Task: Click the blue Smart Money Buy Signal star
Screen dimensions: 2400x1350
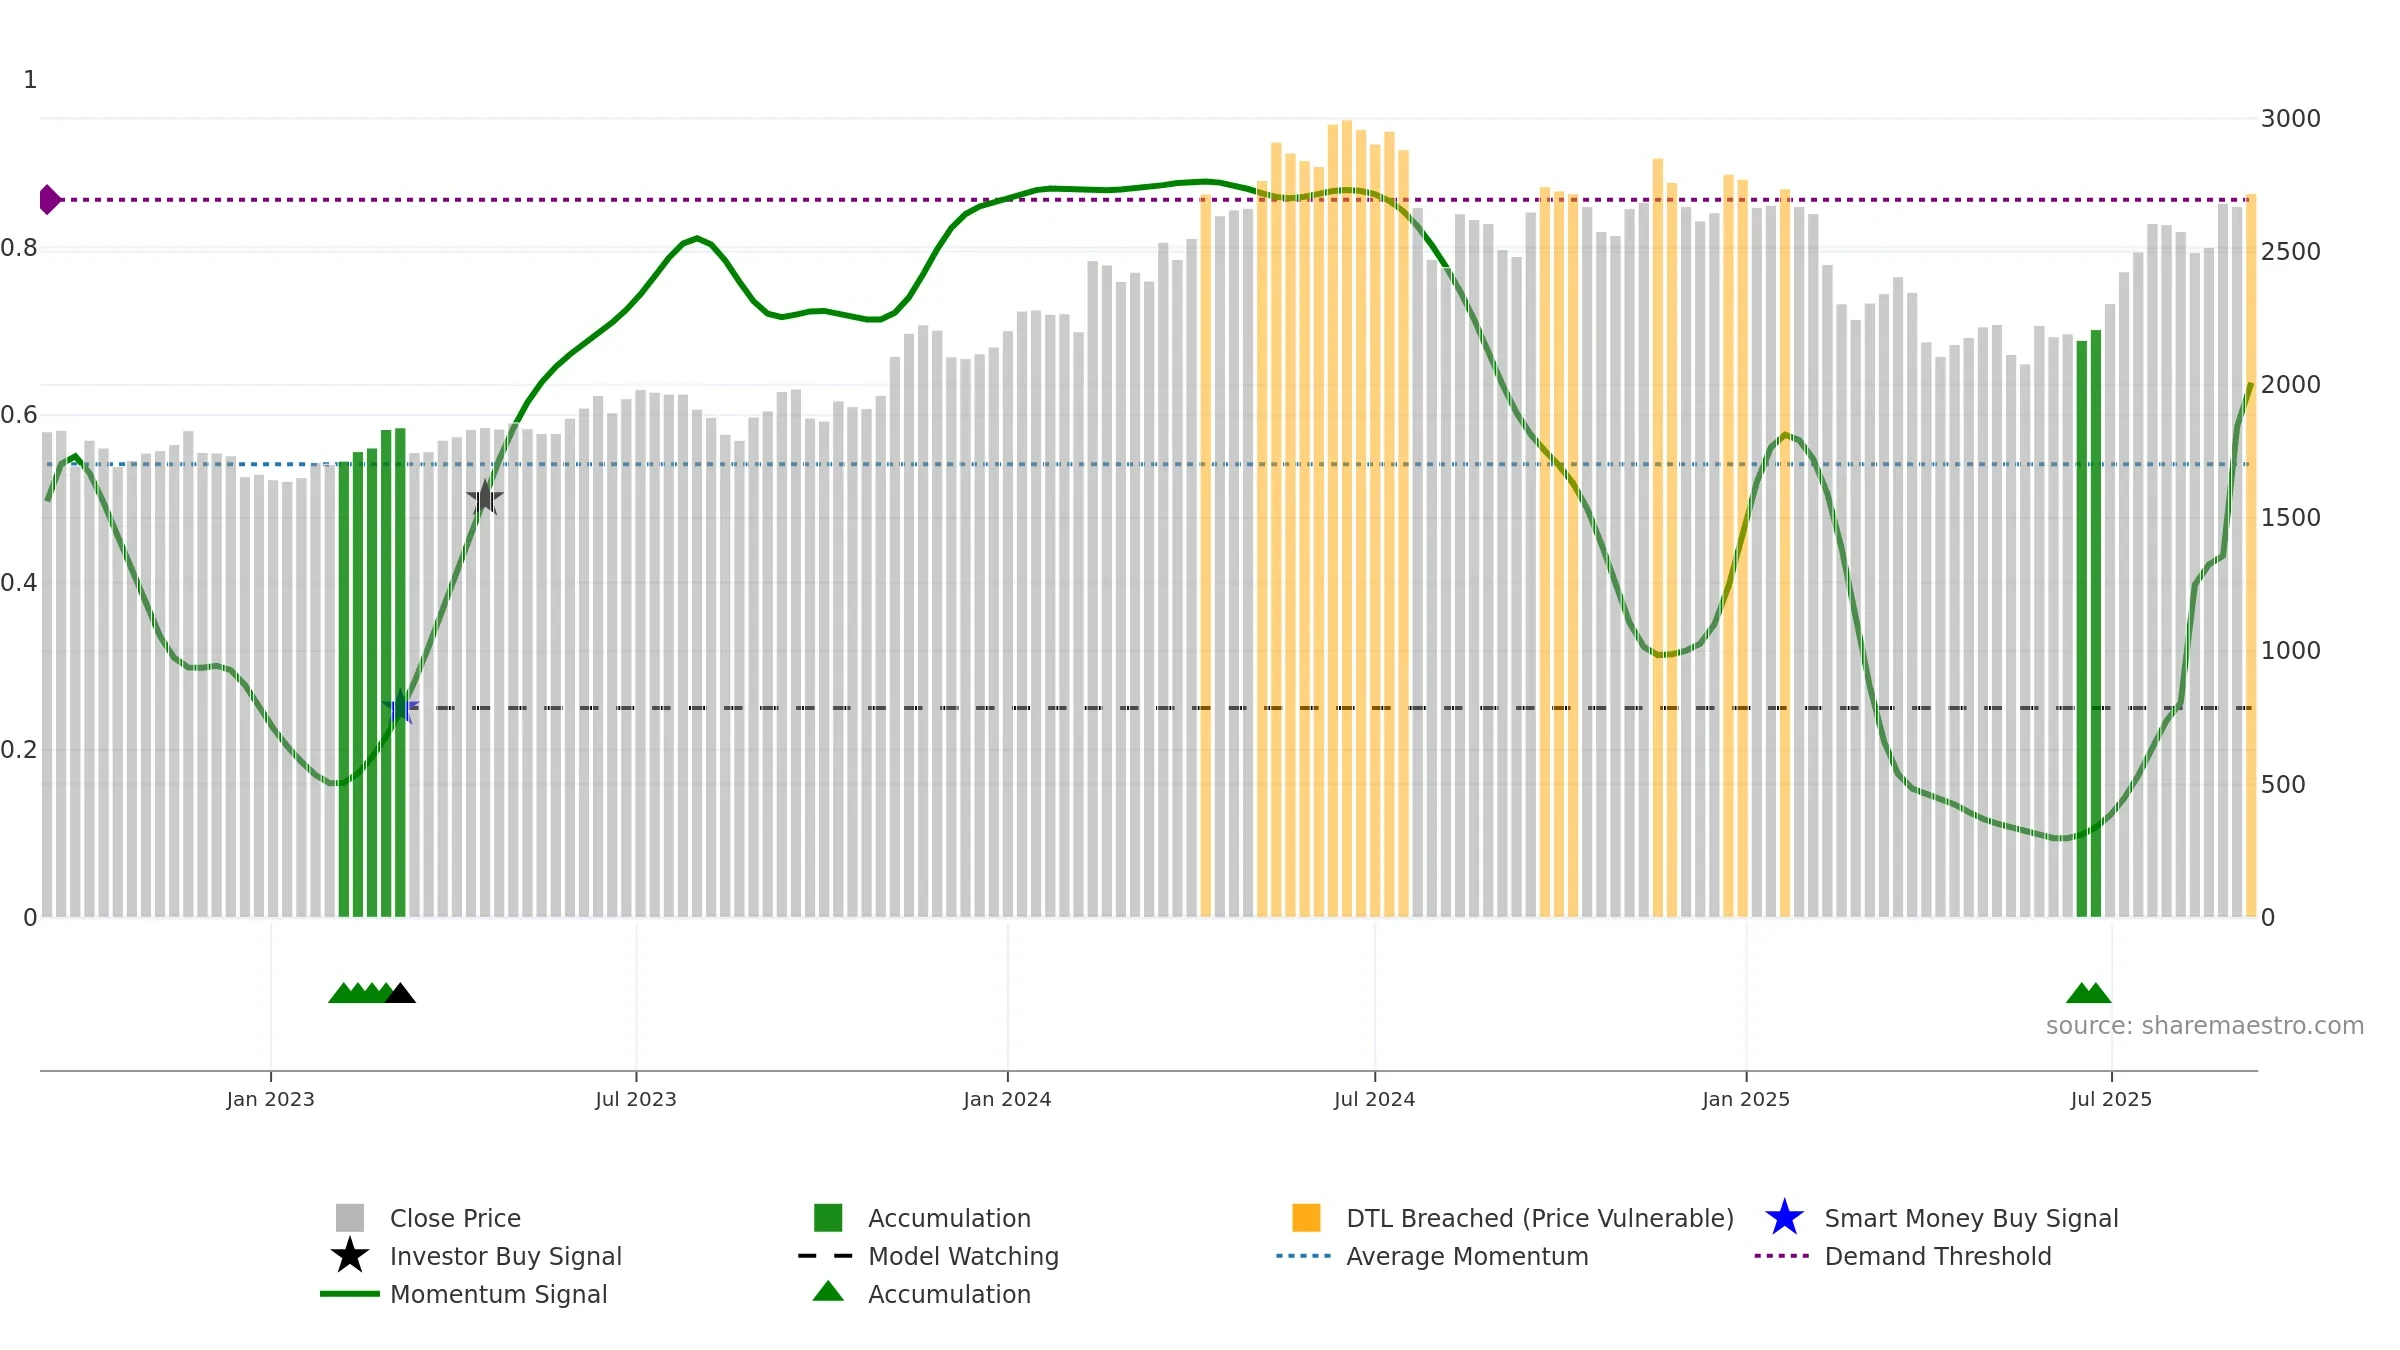Action: [1784, 1218]
